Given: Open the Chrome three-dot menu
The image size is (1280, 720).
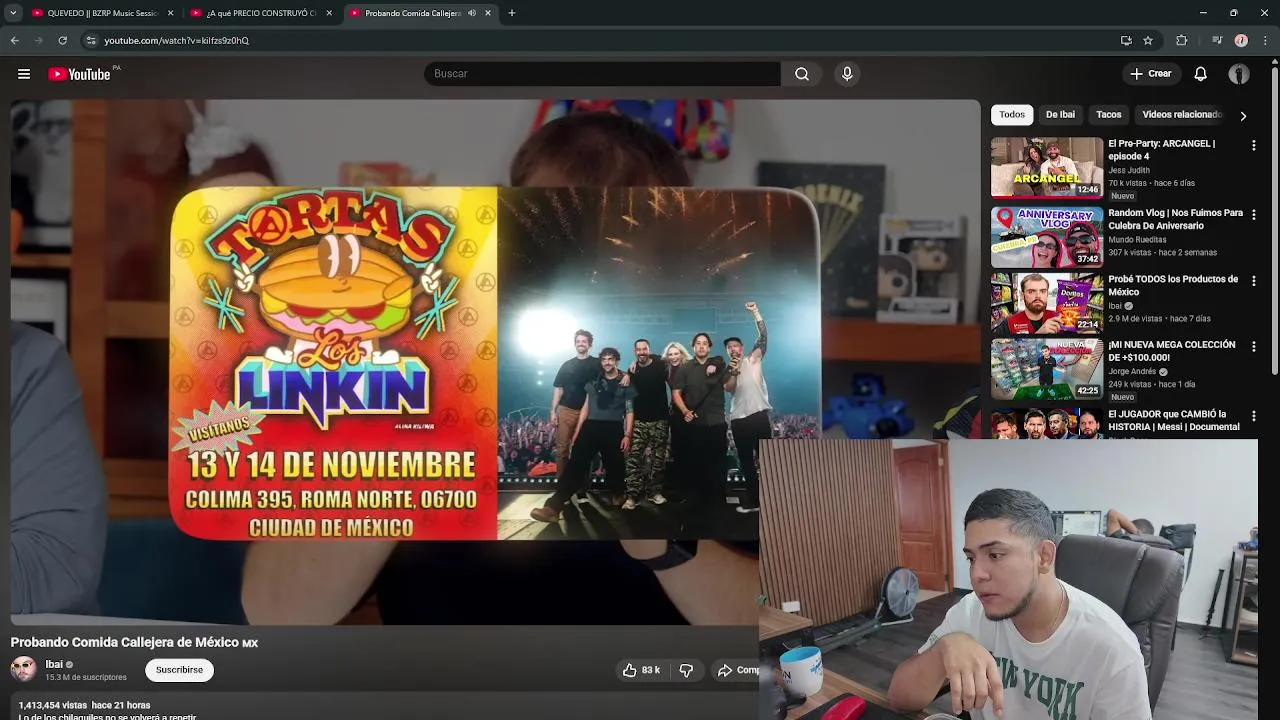Looking at the screenshot, I should 1266,41.
